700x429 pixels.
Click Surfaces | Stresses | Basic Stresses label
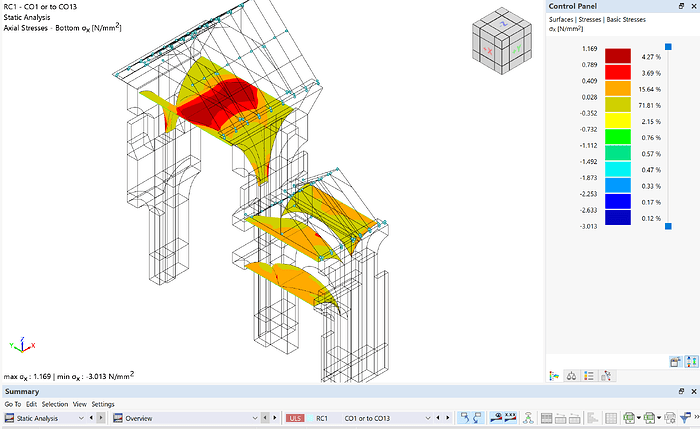[x=597, y=19]
